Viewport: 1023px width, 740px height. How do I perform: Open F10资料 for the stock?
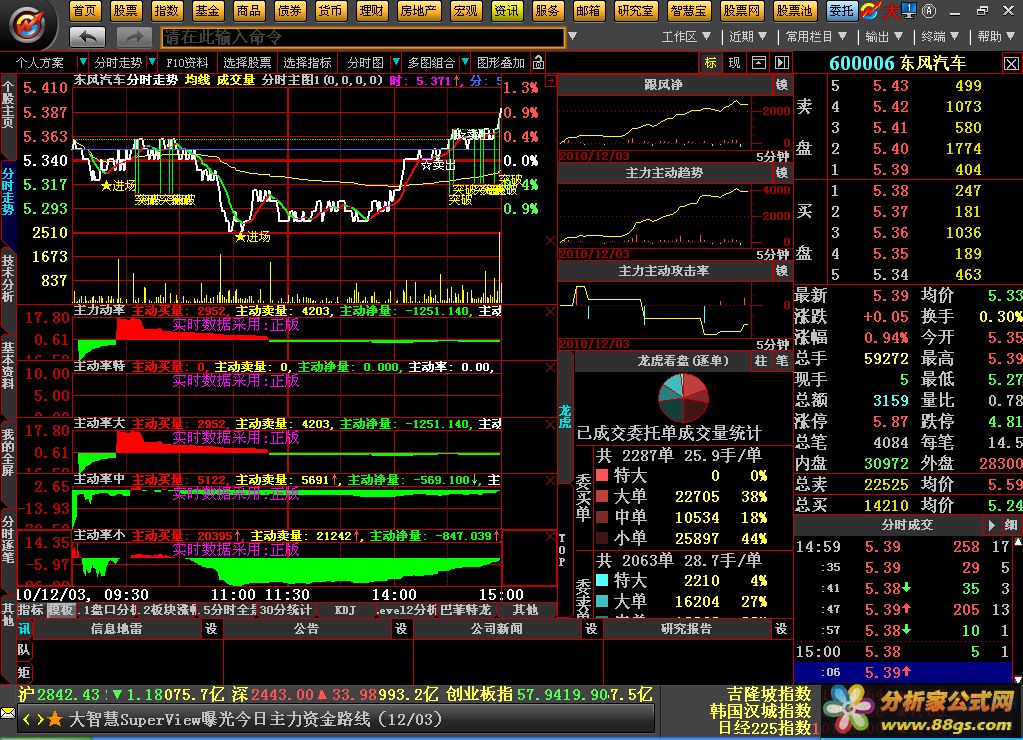pyautogui.click(x=187, y=63)
